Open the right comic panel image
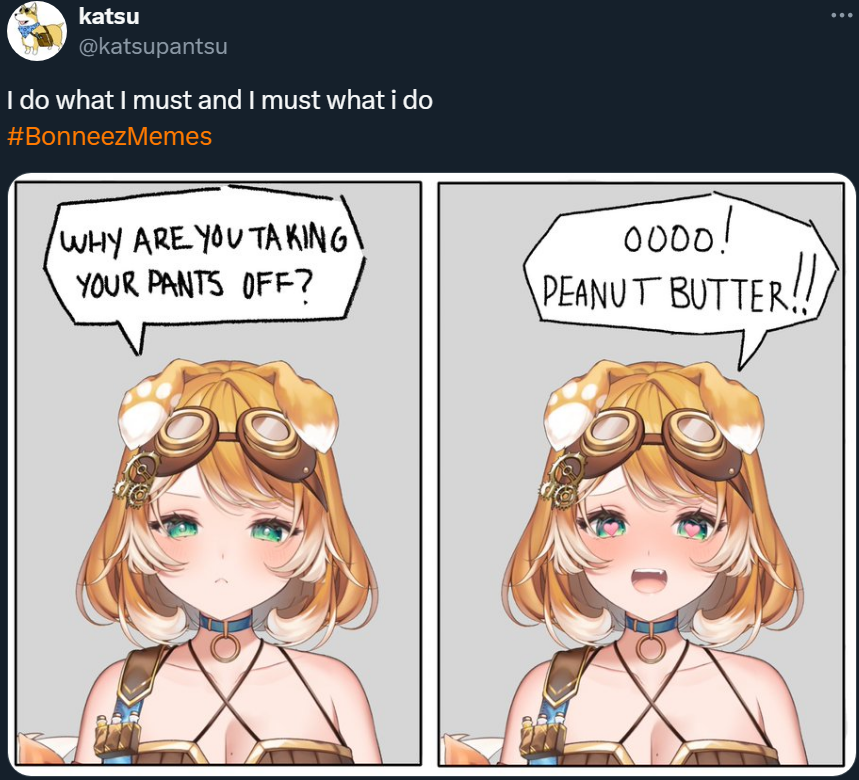 point(641,475)
